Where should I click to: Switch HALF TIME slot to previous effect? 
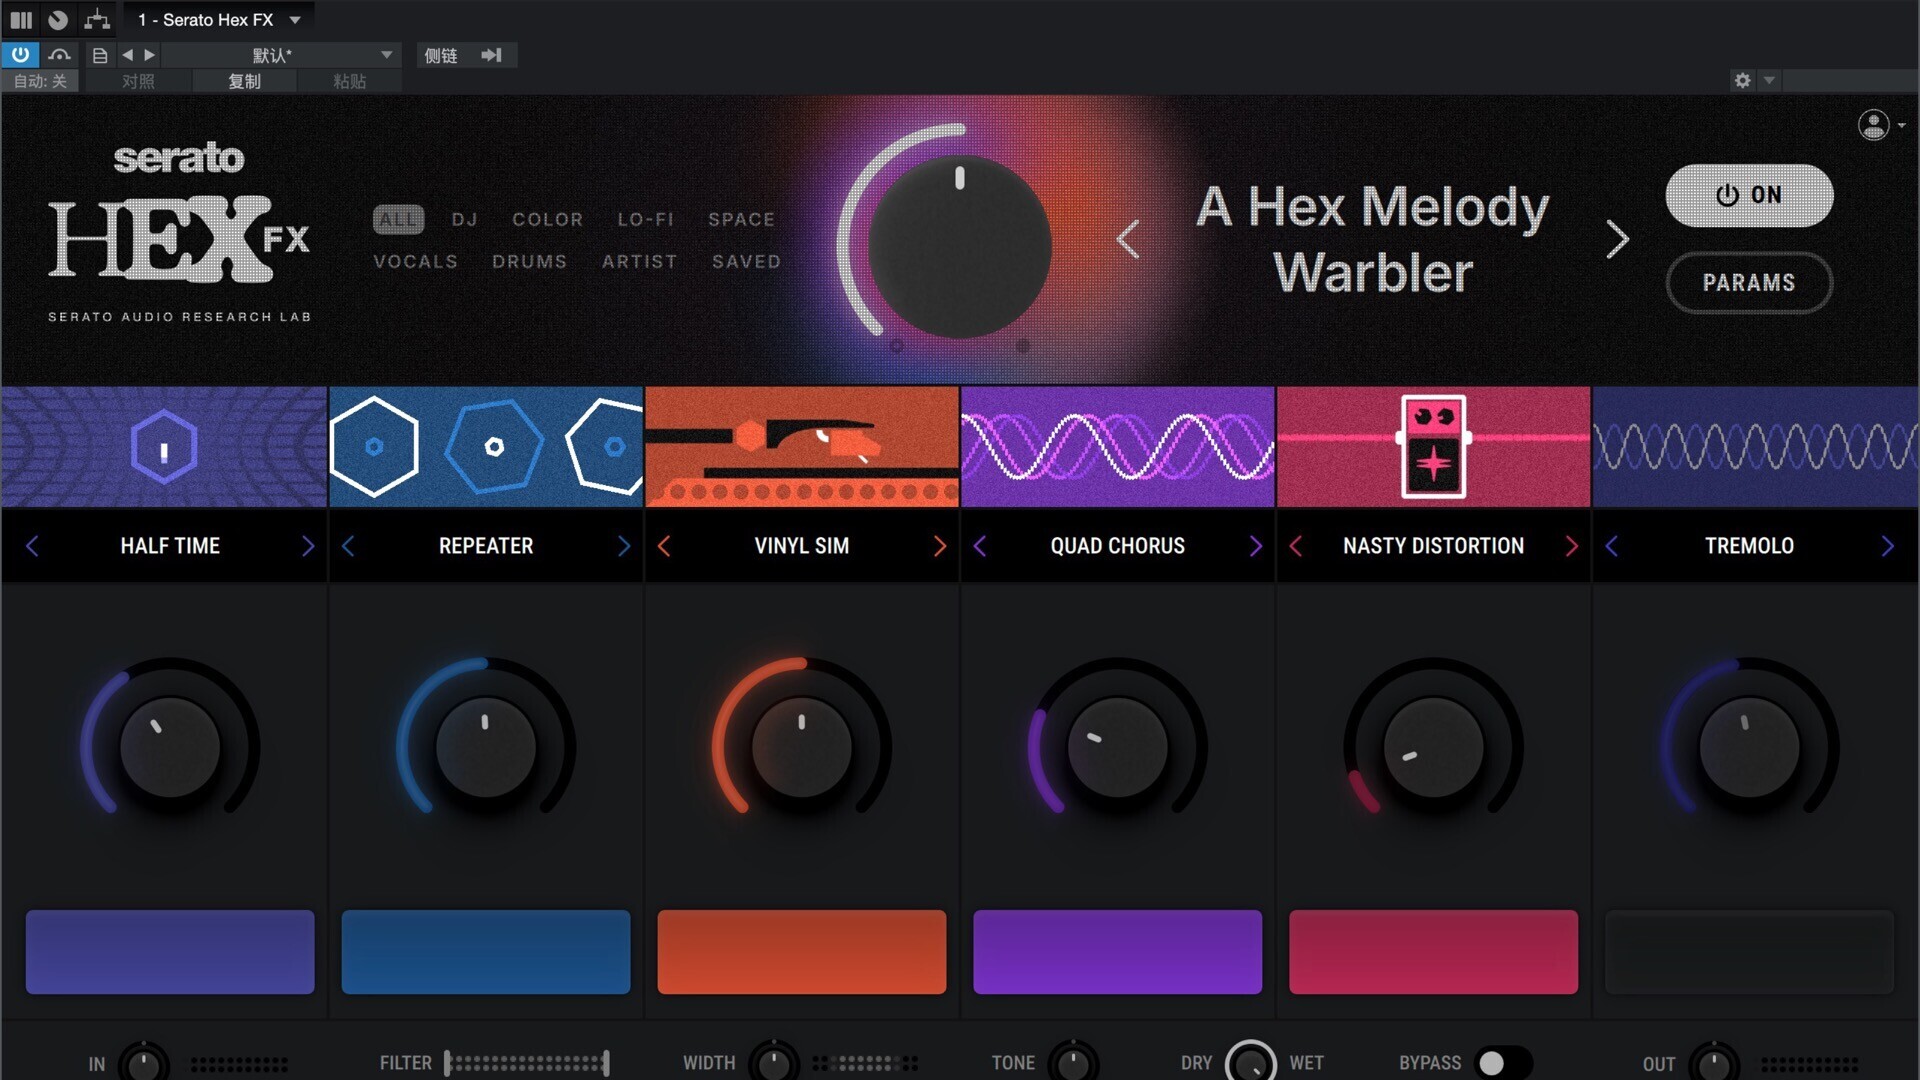32,546
